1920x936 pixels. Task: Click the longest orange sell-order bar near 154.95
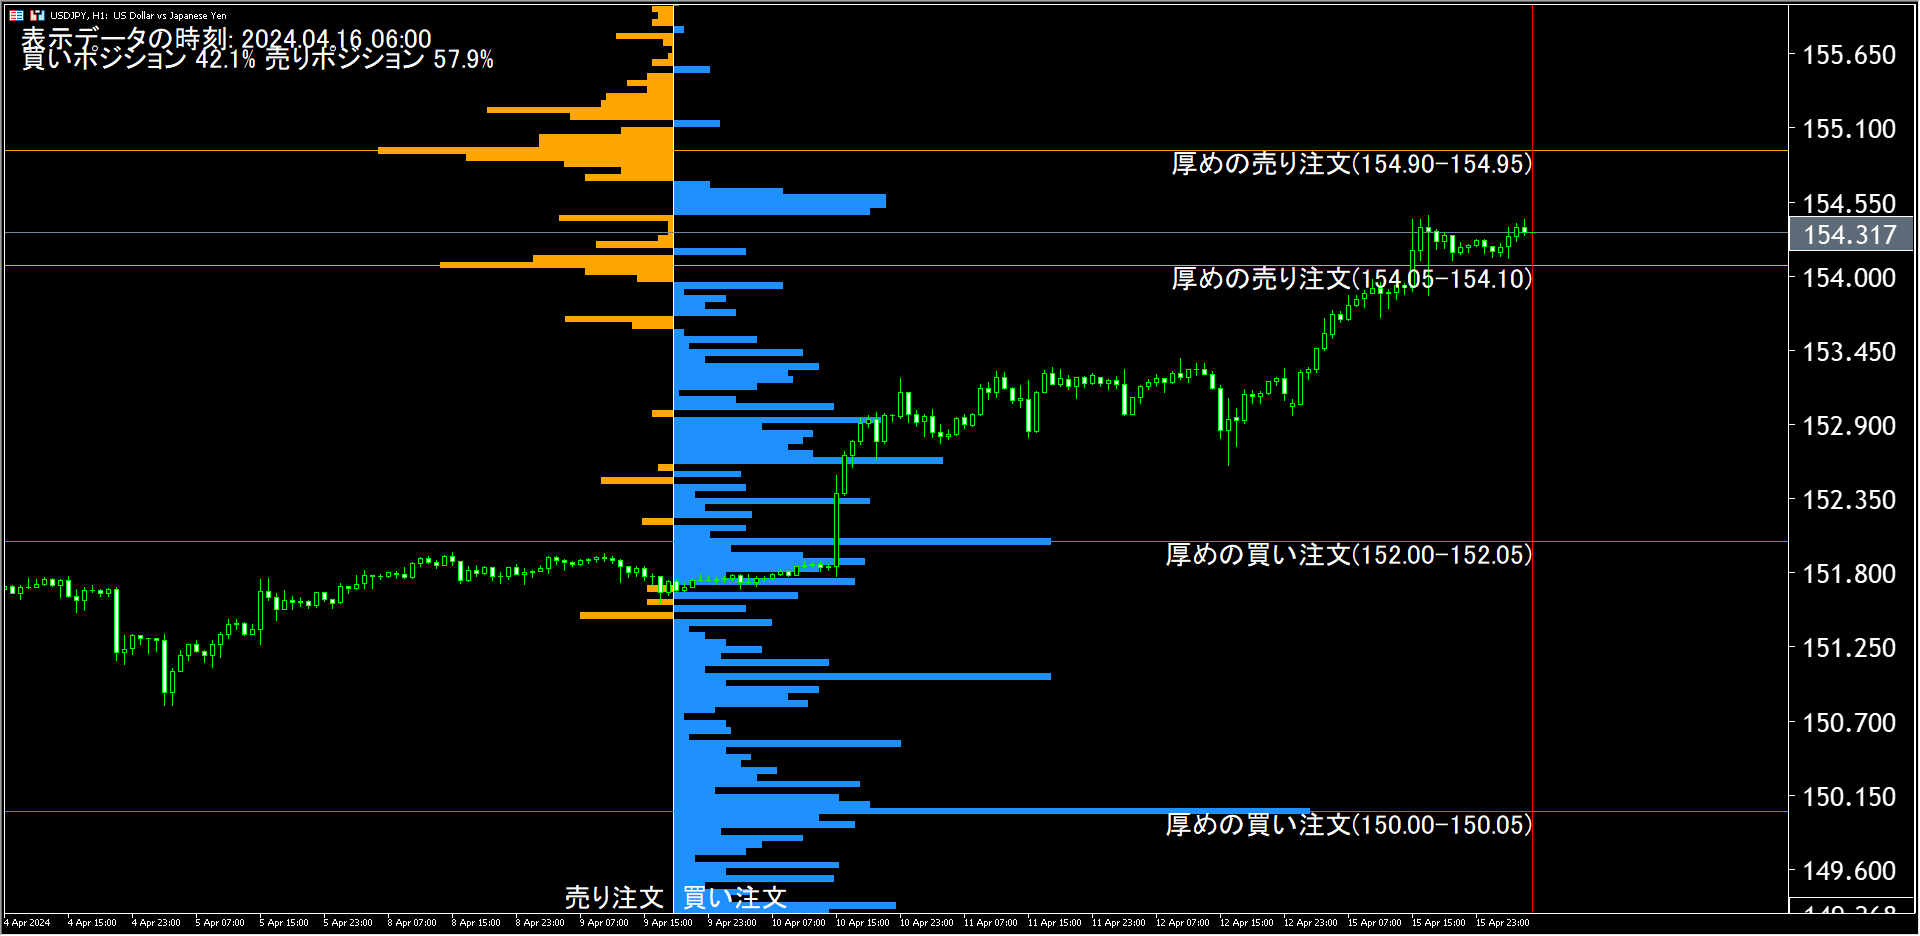coord(525,151)
